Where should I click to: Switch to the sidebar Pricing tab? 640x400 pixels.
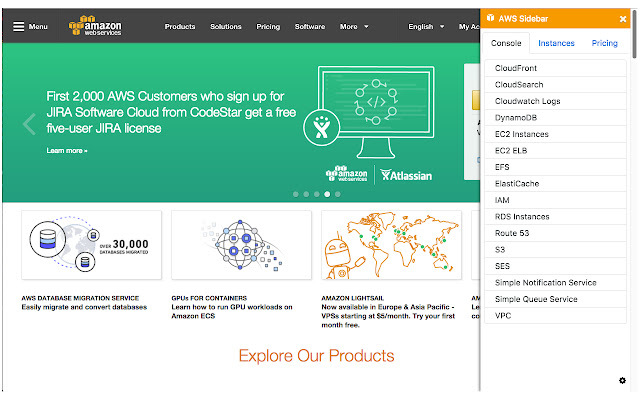[x=604, y=43]
